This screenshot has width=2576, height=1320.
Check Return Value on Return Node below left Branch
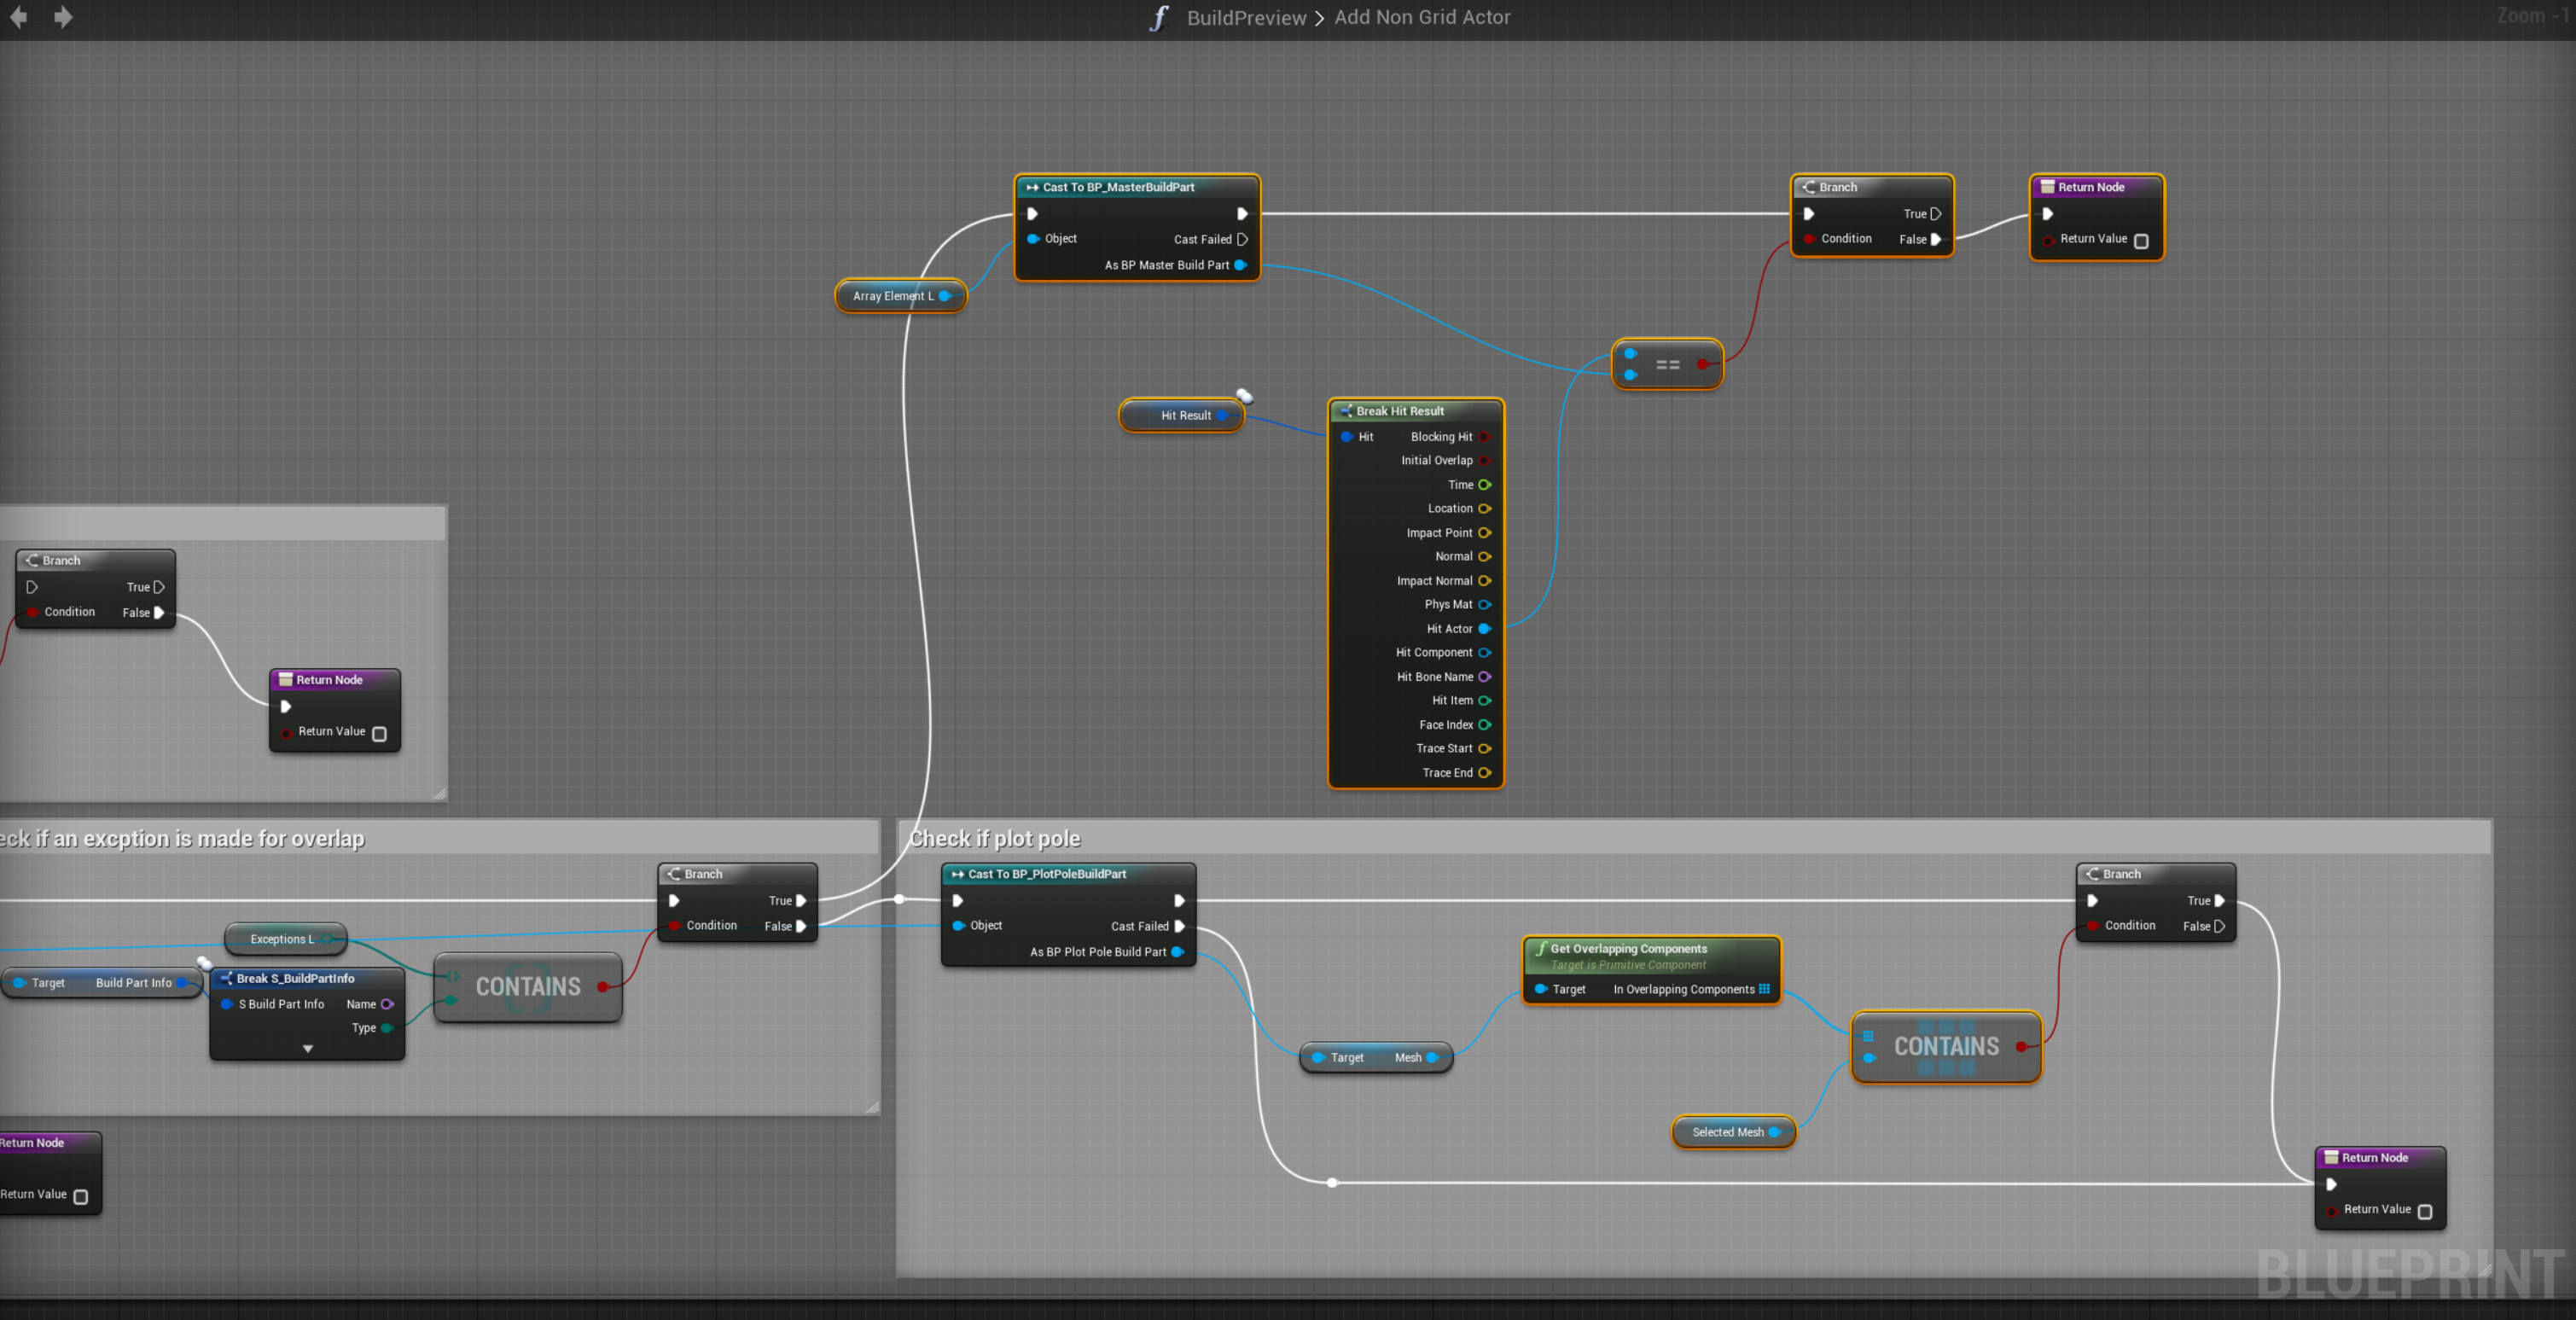379,734
